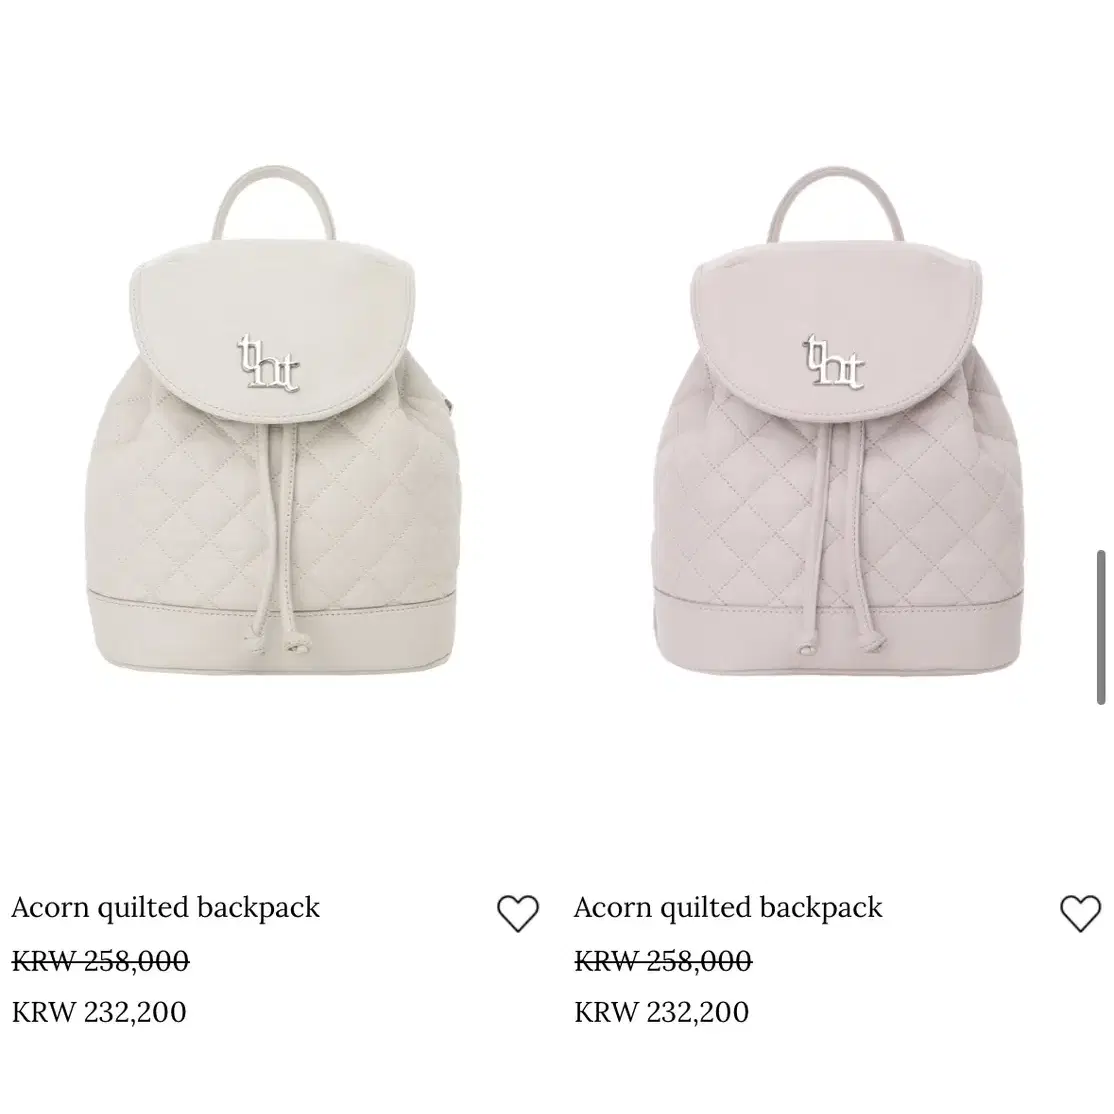Click the heart icon for pink backpack
Screen dimensions: 1114x1114
(x=1081, y=913)
